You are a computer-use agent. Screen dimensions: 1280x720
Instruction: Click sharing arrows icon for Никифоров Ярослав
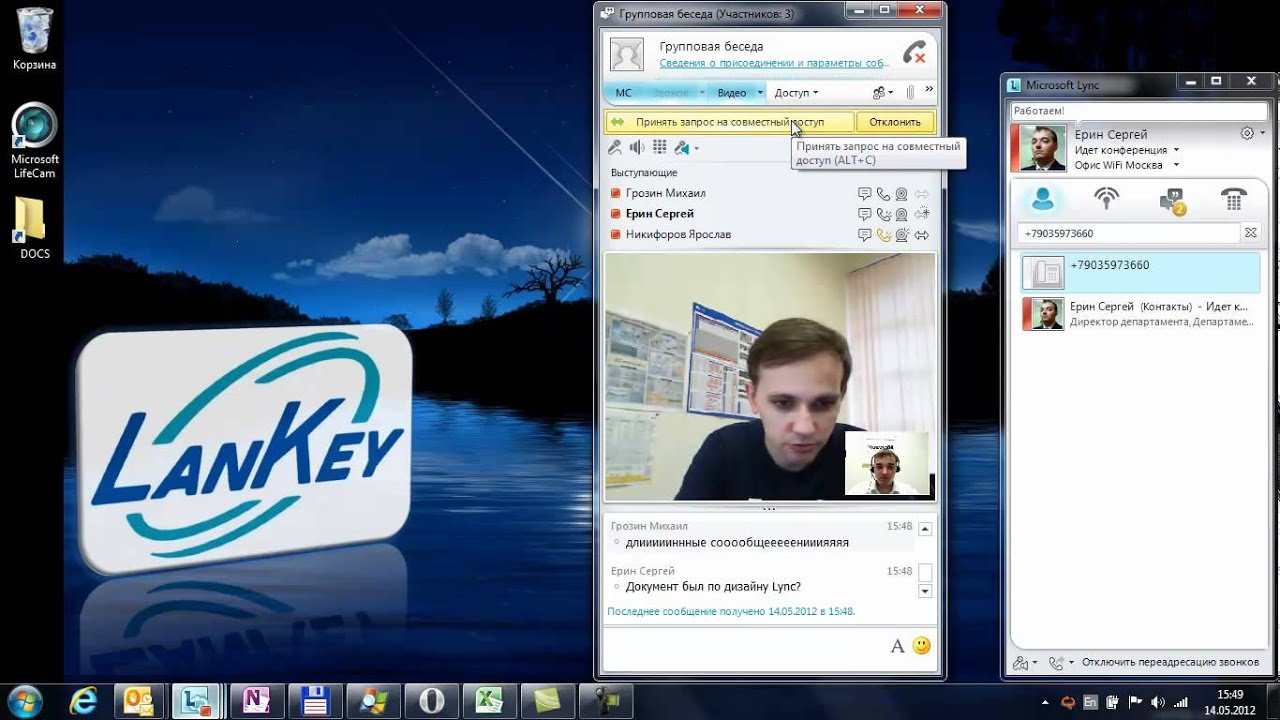pos(922,235)
